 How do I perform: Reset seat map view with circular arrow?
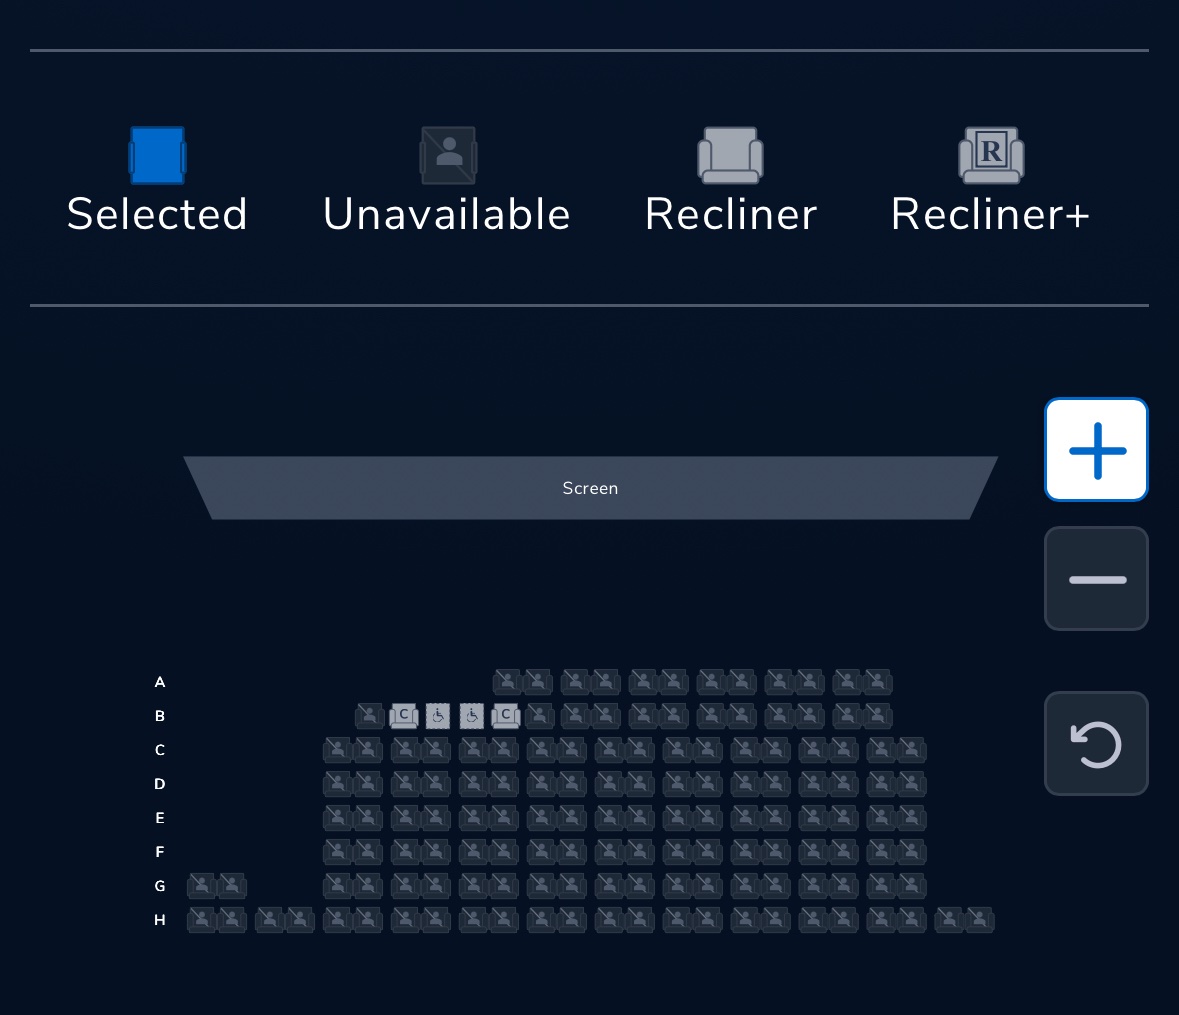click(1096, 744)
